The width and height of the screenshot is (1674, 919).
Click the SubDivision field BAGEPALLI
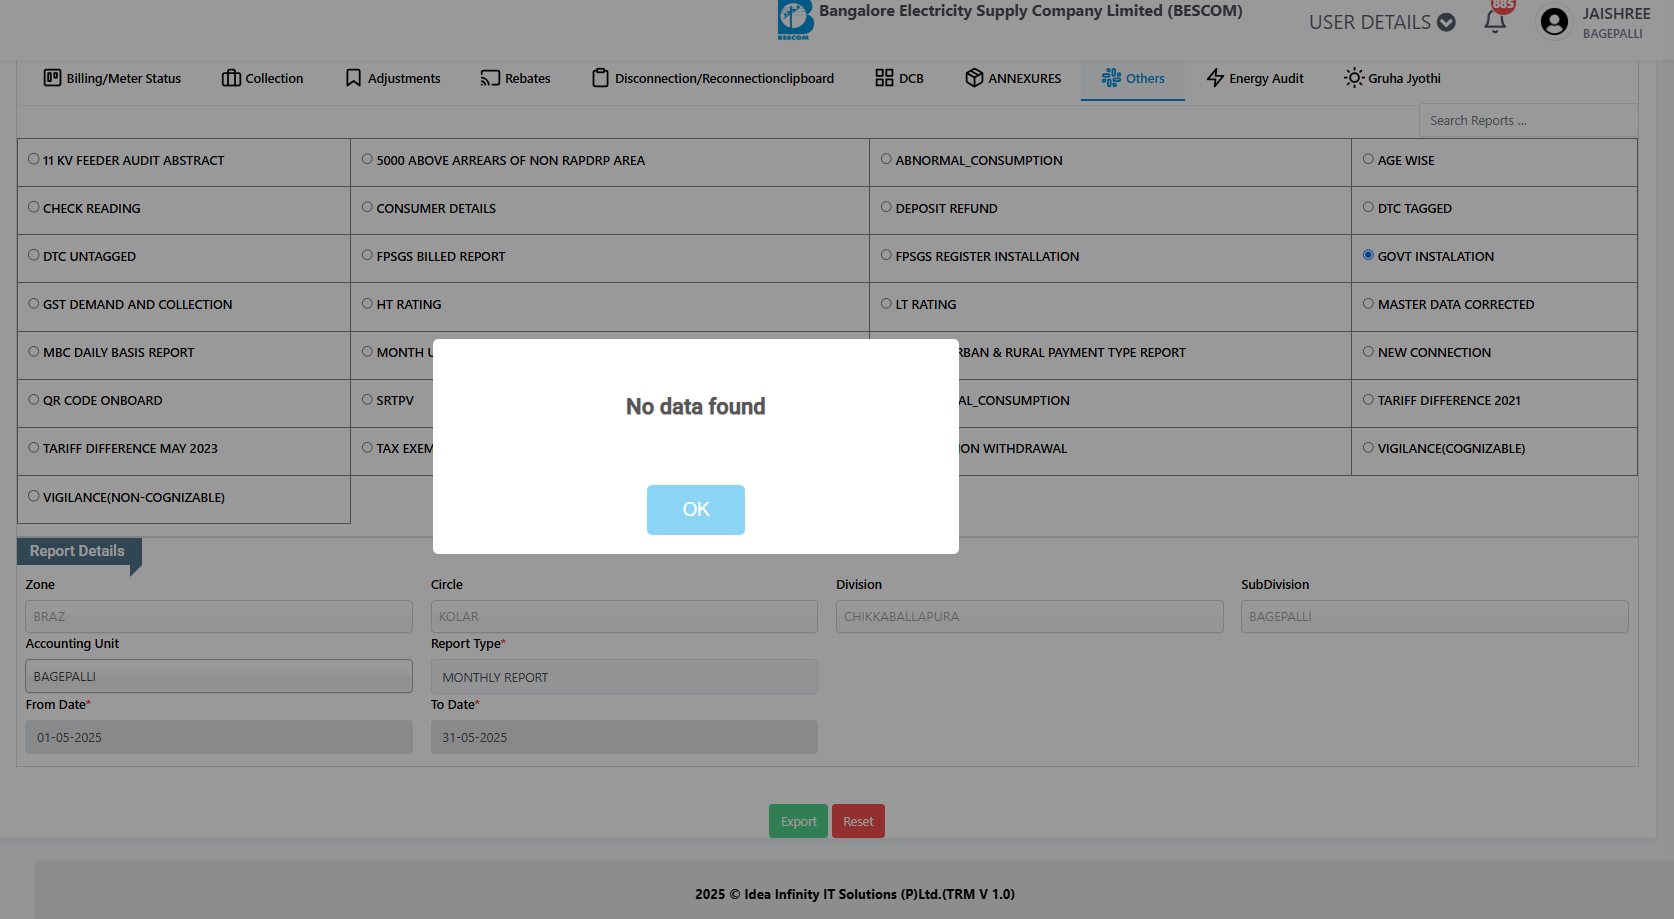(x=1435, y=616)
